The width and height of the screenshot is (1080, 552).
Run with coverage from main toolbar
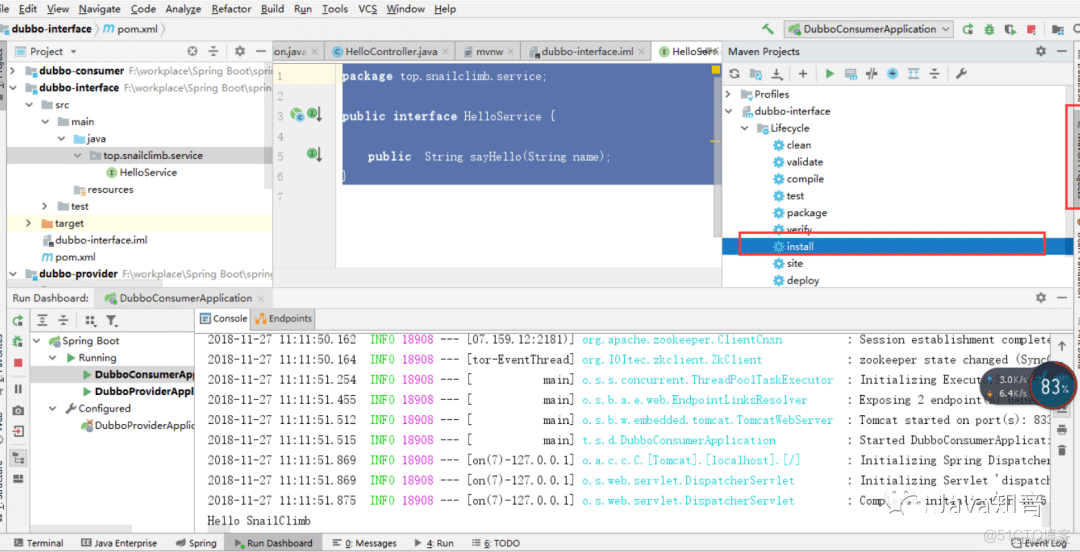click(x=1010, y=29)
